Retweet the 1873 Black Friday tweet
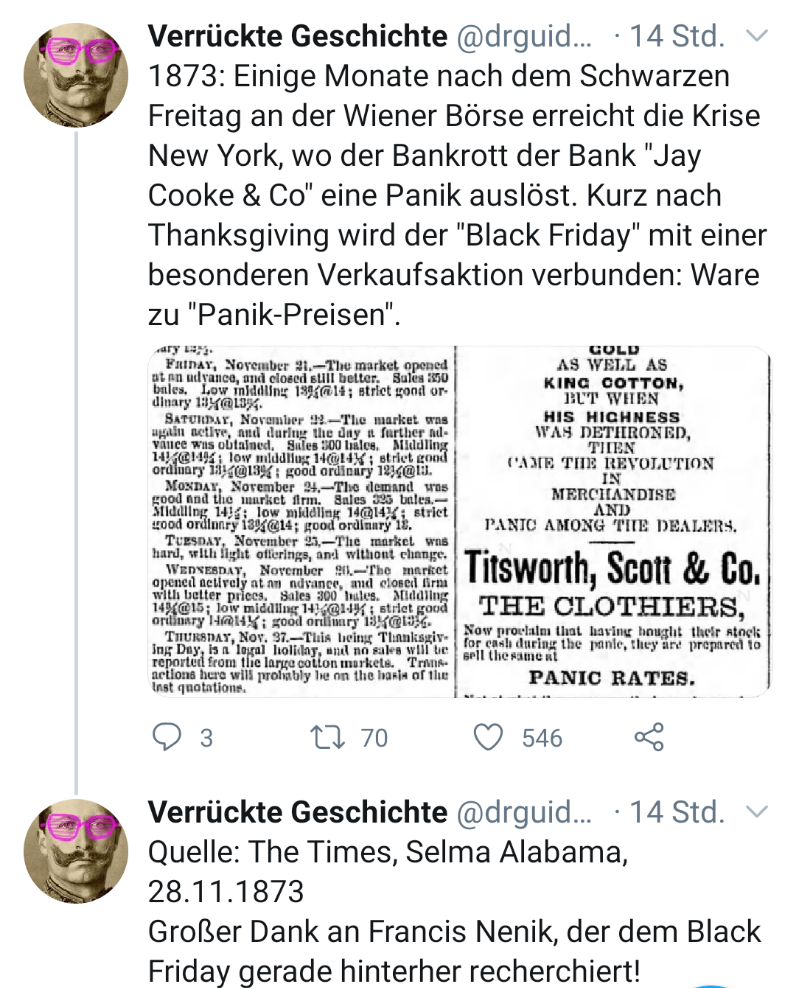Viewport: 796px width, 988px height. tap(327, 738)
